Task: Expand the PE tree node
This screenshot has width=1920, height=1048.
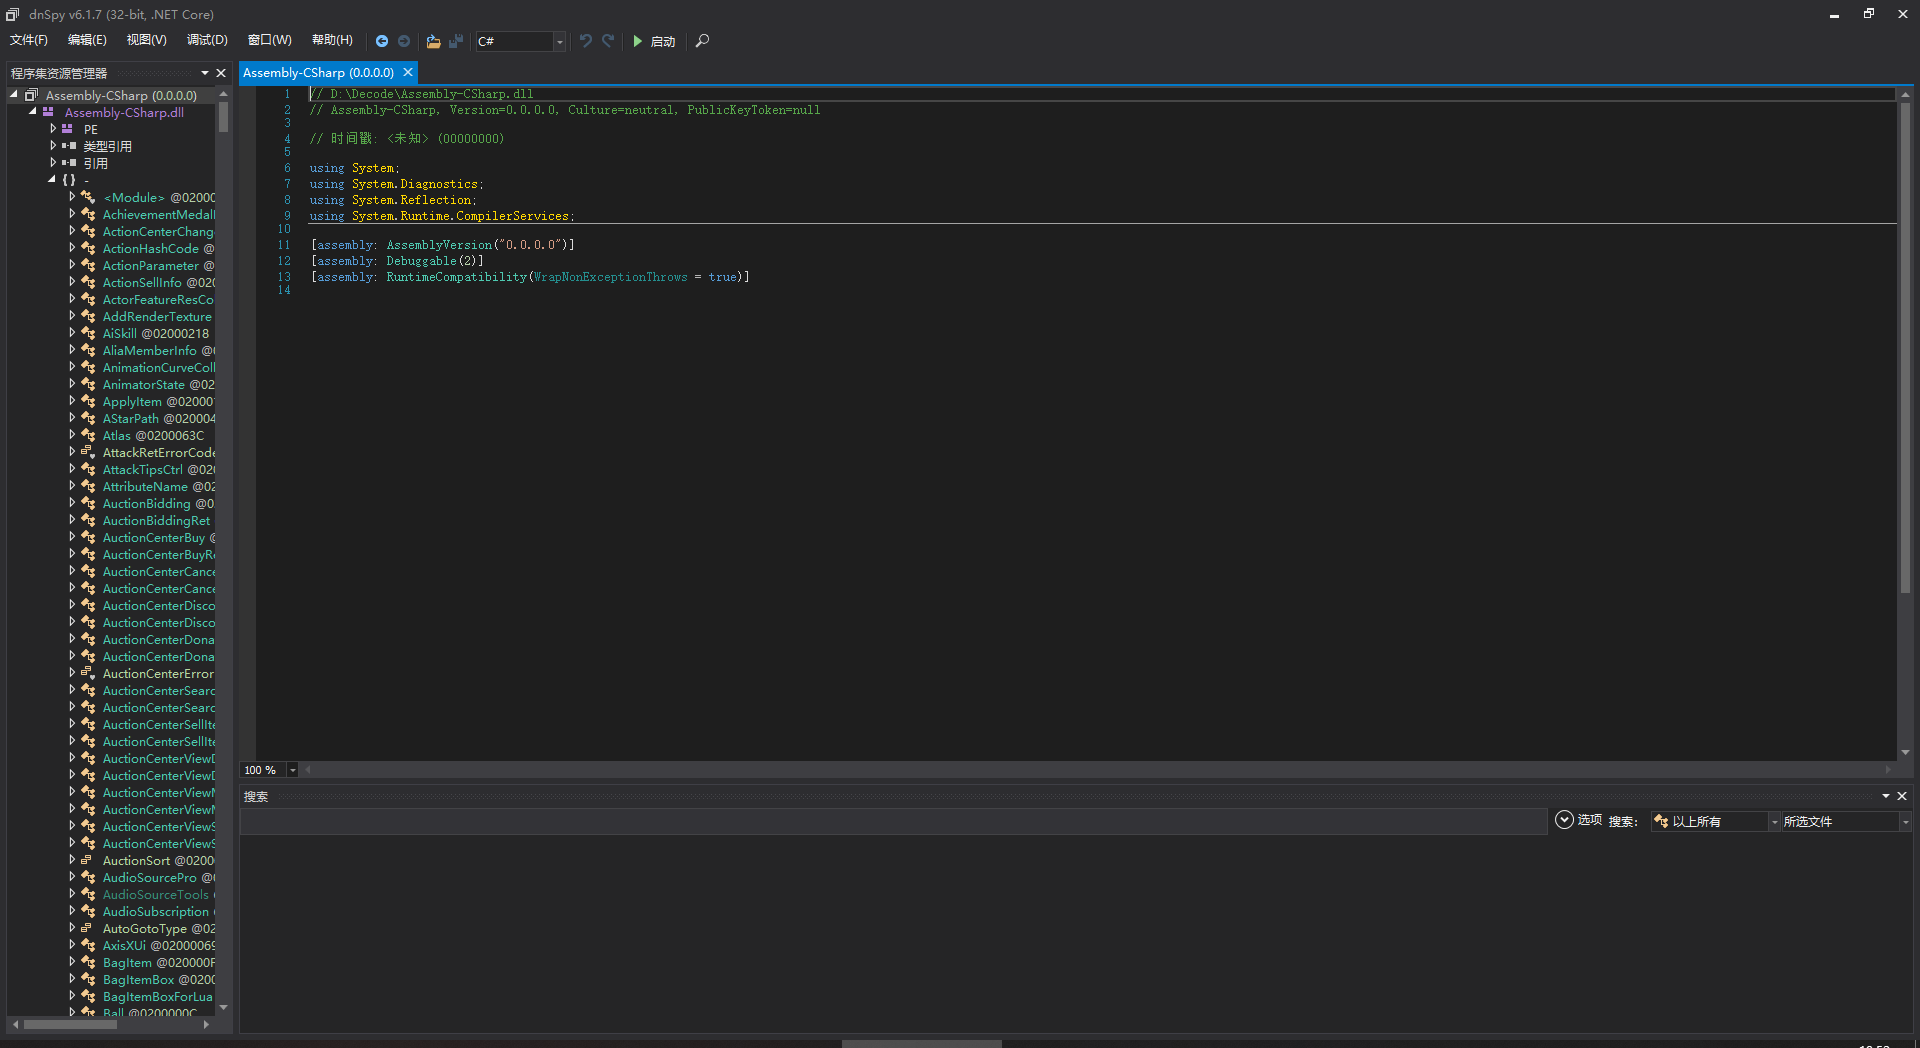Action: click(x=53, y=129)
